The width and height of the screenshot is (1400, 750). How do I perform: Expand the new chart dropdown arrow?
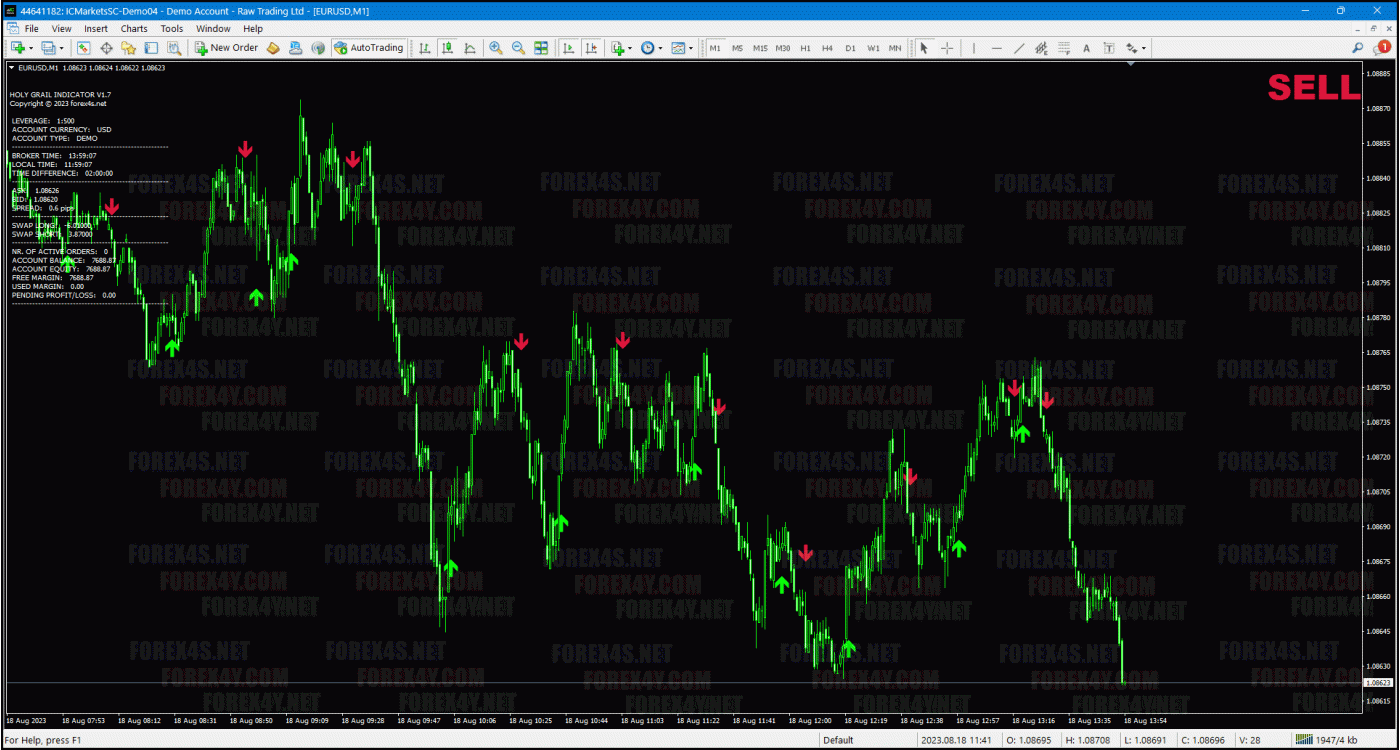click(31, 48)
